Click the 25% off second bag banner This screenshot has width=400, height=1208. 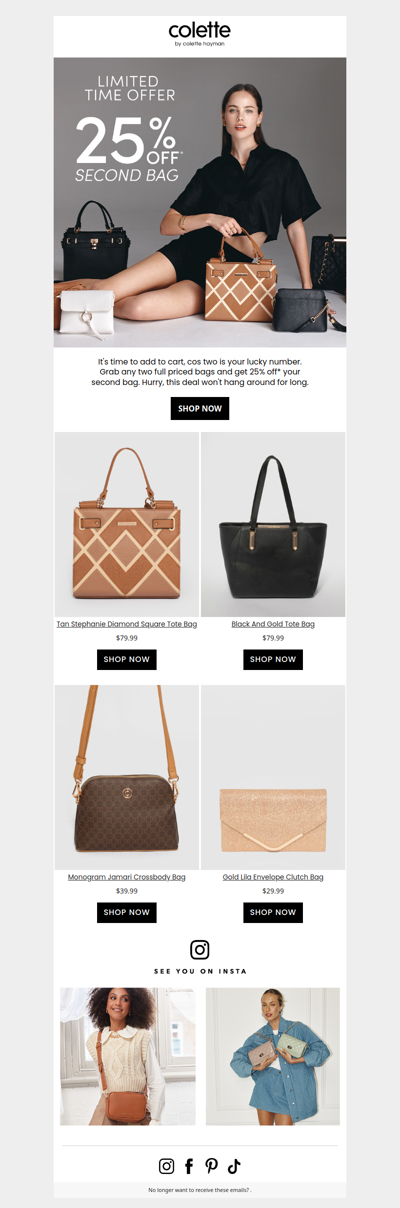[200, 202]
